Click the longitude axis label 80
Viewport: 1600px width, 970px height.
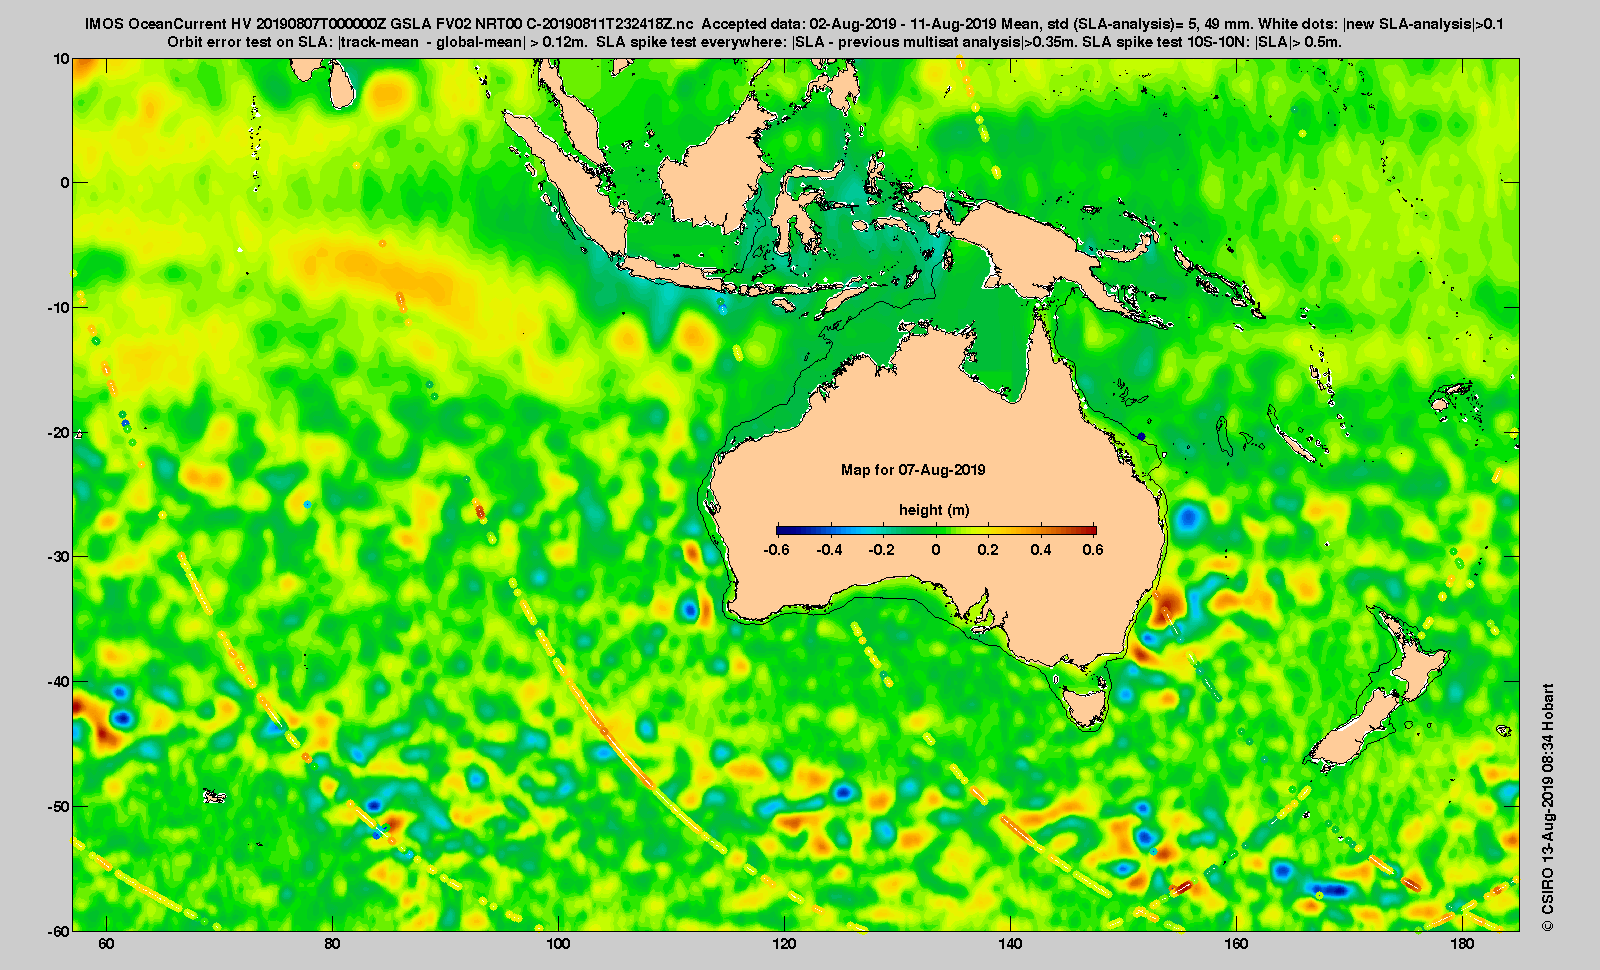(333, 945)
